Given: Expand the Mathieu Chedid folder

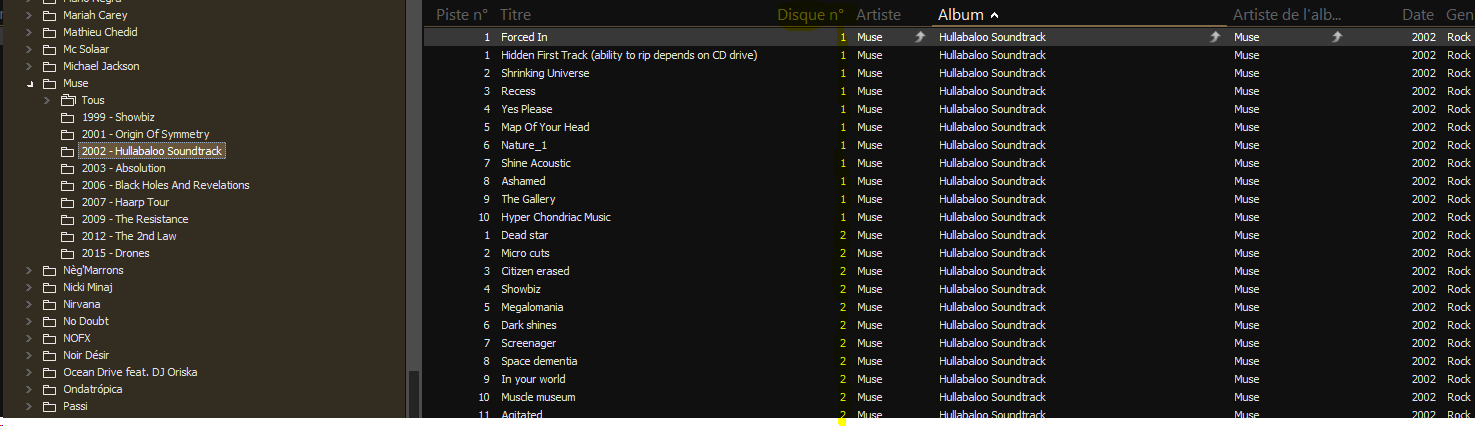Looking at the screenshot, I should click(x=29, y=32).
